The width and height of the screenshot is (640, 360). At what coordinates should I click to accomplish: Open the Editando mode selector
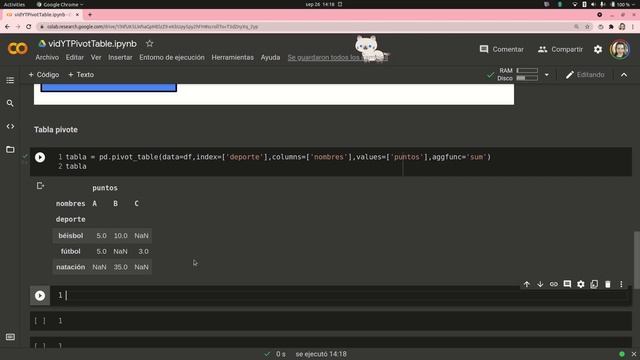[x=585, y=75]
